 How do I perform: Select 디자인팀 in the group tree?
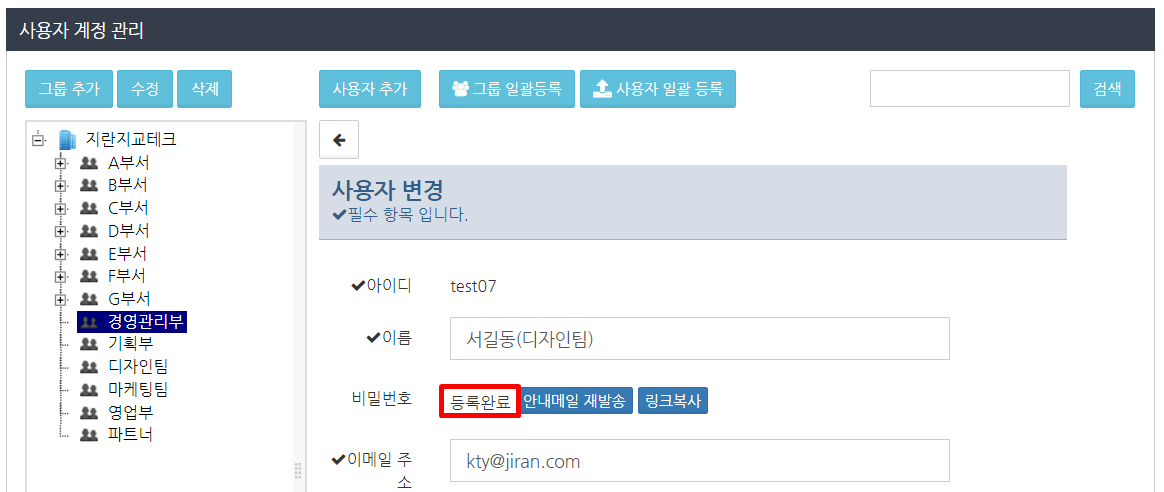tap(138, 367)
